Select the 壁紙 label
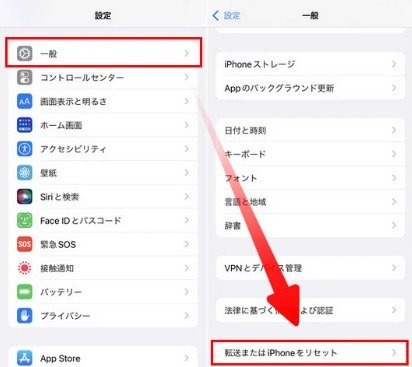The image size is (412, 367). click(x=49, y=173)
